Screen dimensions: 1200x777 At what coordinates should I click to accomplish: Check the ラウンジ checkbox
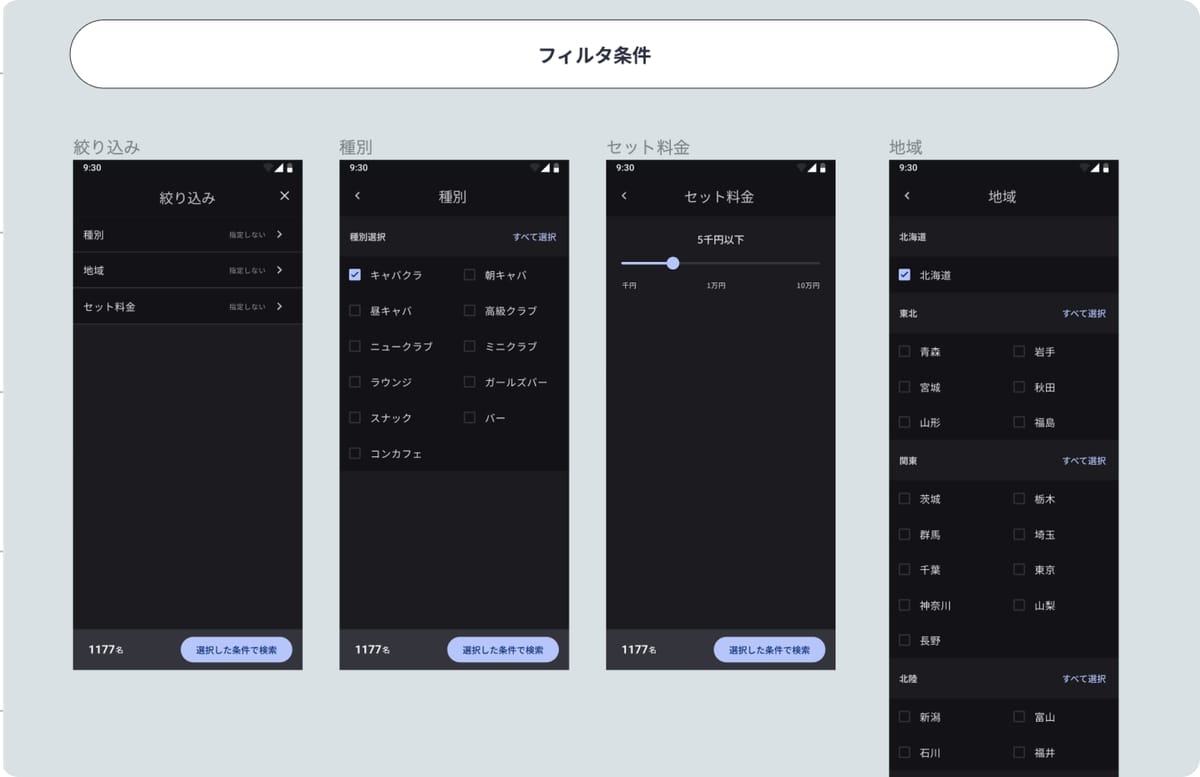[x=355, y=382]
